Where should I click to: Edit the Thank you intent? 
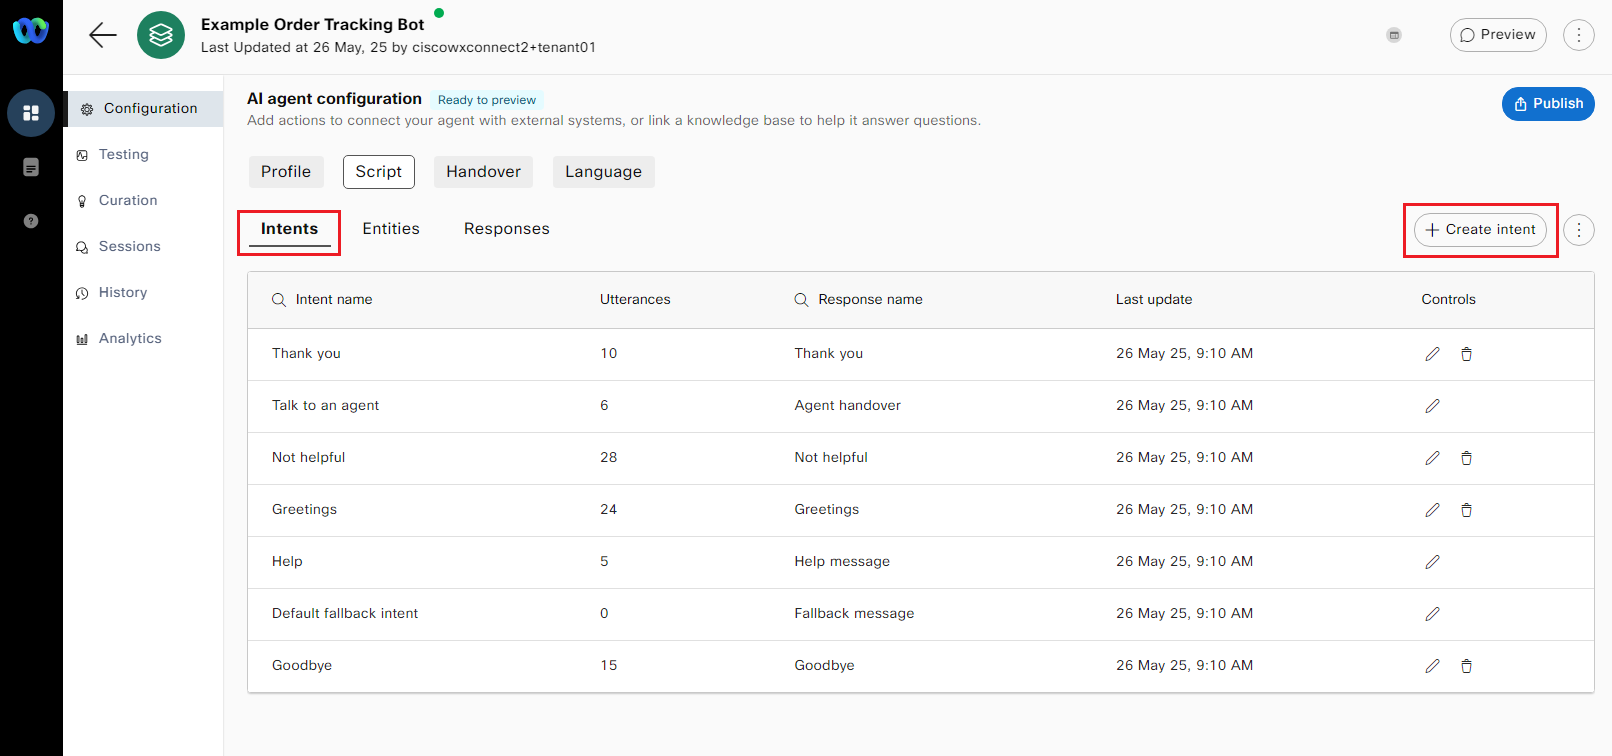pos(1432,354)
